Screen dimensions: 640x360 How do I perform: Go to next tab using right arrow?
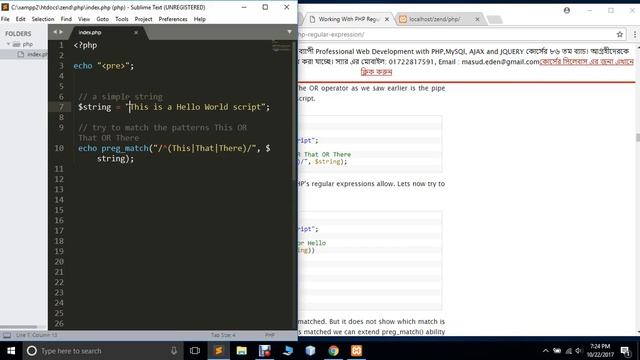pyautogui.click(x=61, y=32)
